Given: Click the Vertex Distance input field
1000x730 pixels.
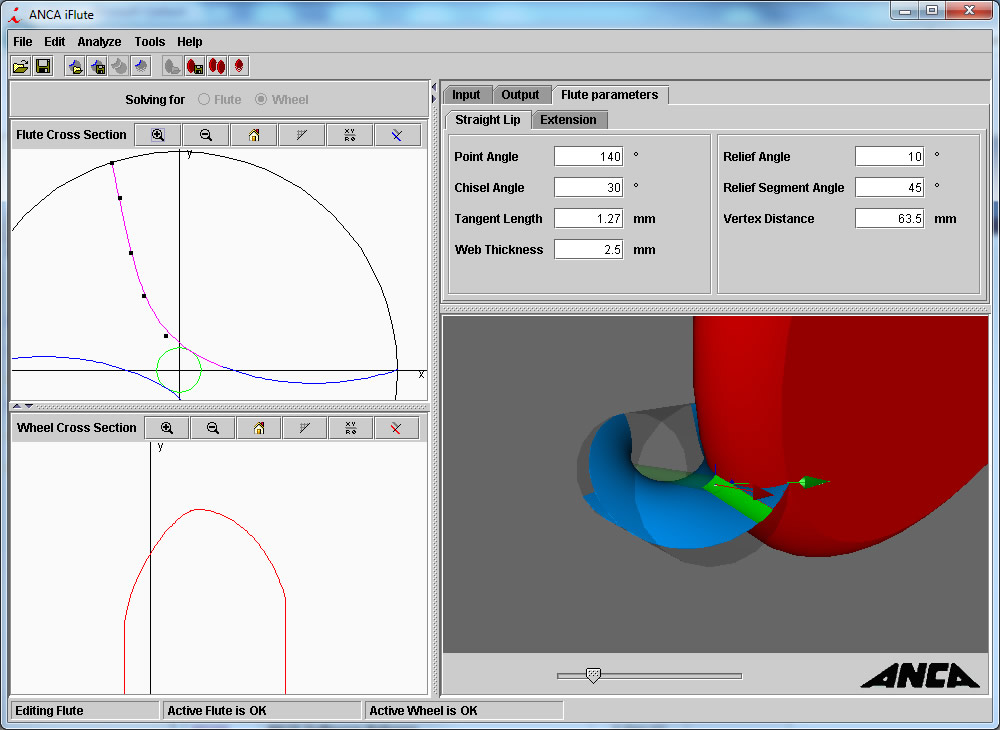Looking at the screenshot, I should (x=889, y=219).
